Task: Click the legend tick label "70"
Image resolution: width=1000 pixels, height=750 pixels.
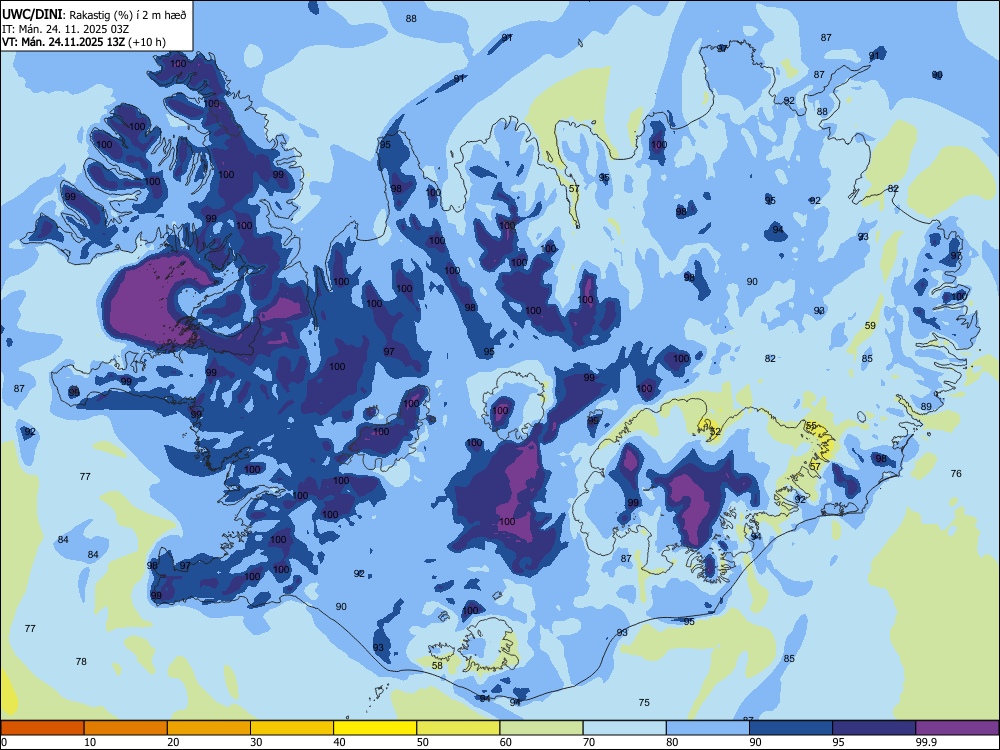Action: pos(589,742)
